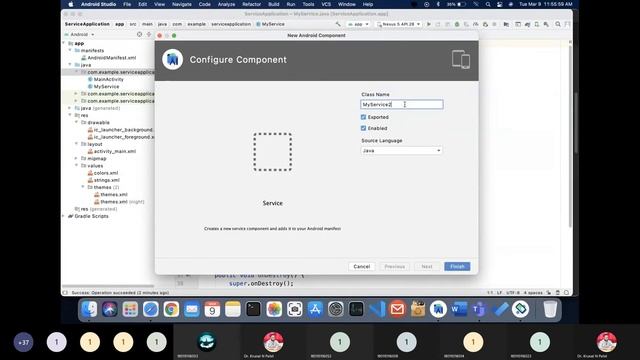
Task: Run the app with the play icon
Action: coord(429,24)
